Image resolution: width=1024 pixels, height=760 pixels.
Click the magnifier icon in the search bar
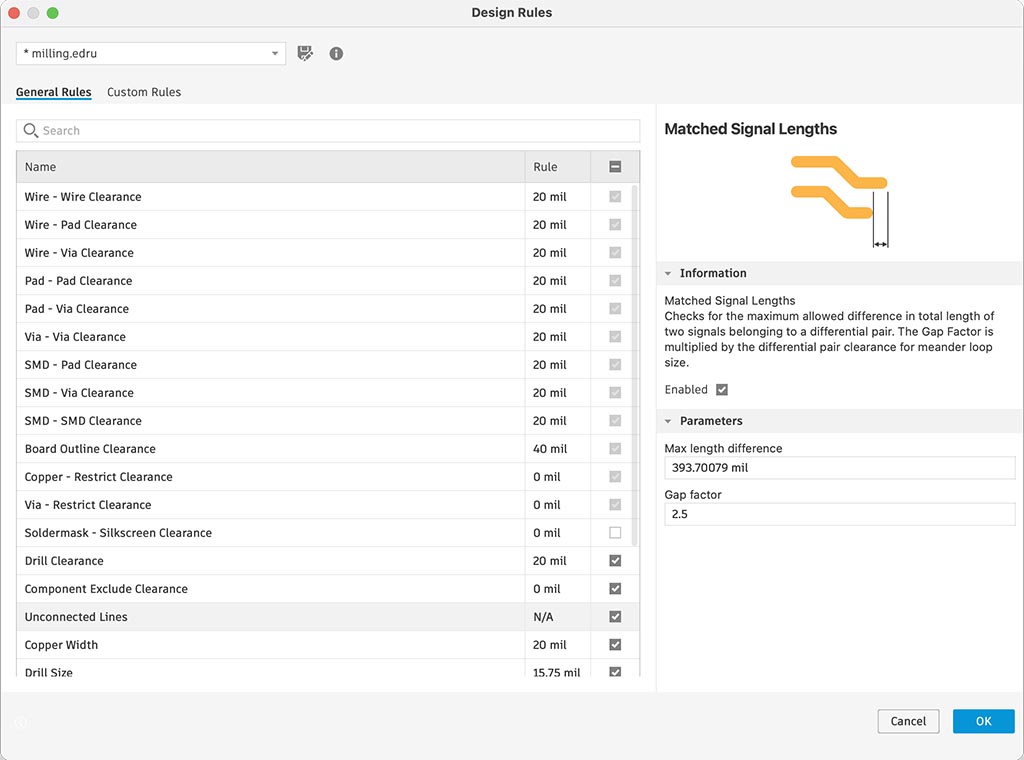click(31, 131)
